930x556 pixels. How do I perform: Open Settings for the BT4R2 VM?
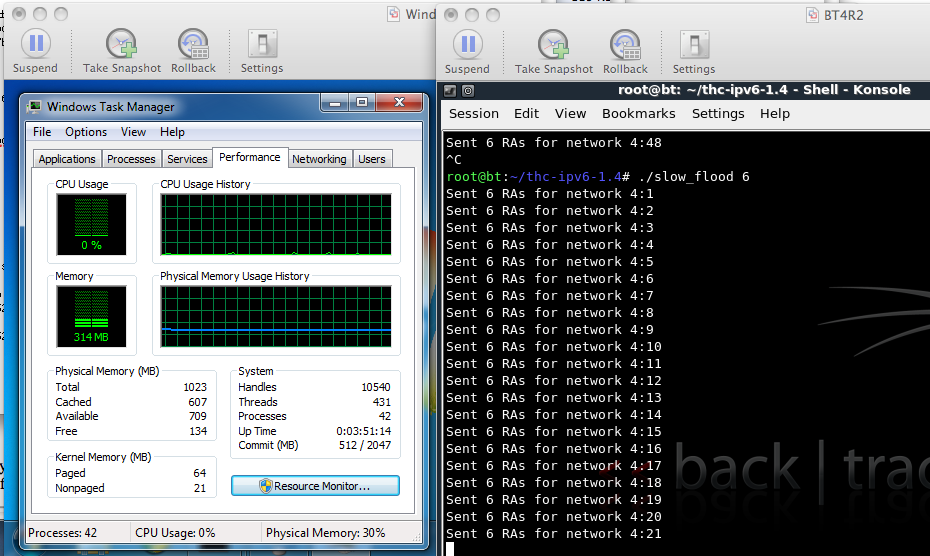[693, 52]
